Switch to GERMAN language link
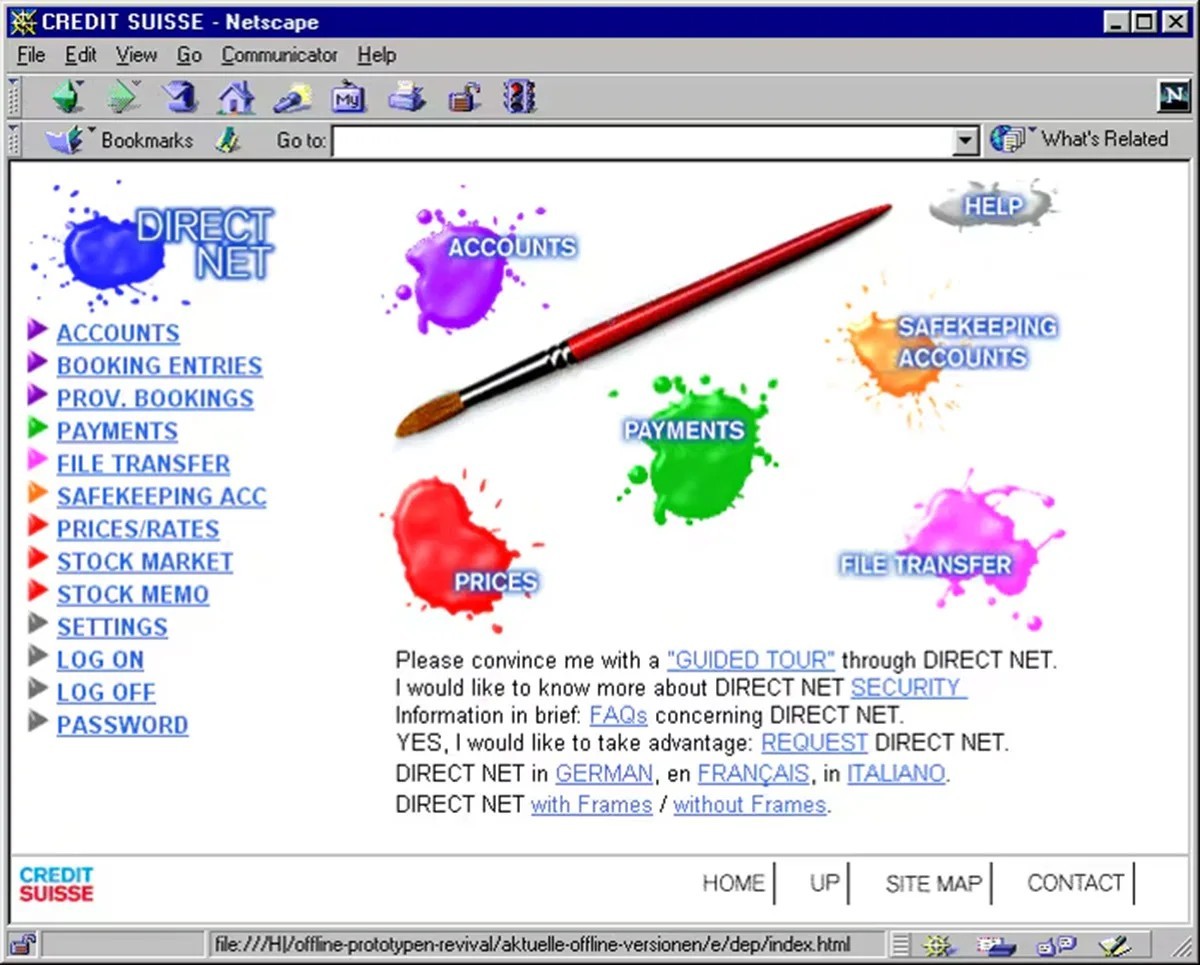 click(x=604, y=774)
